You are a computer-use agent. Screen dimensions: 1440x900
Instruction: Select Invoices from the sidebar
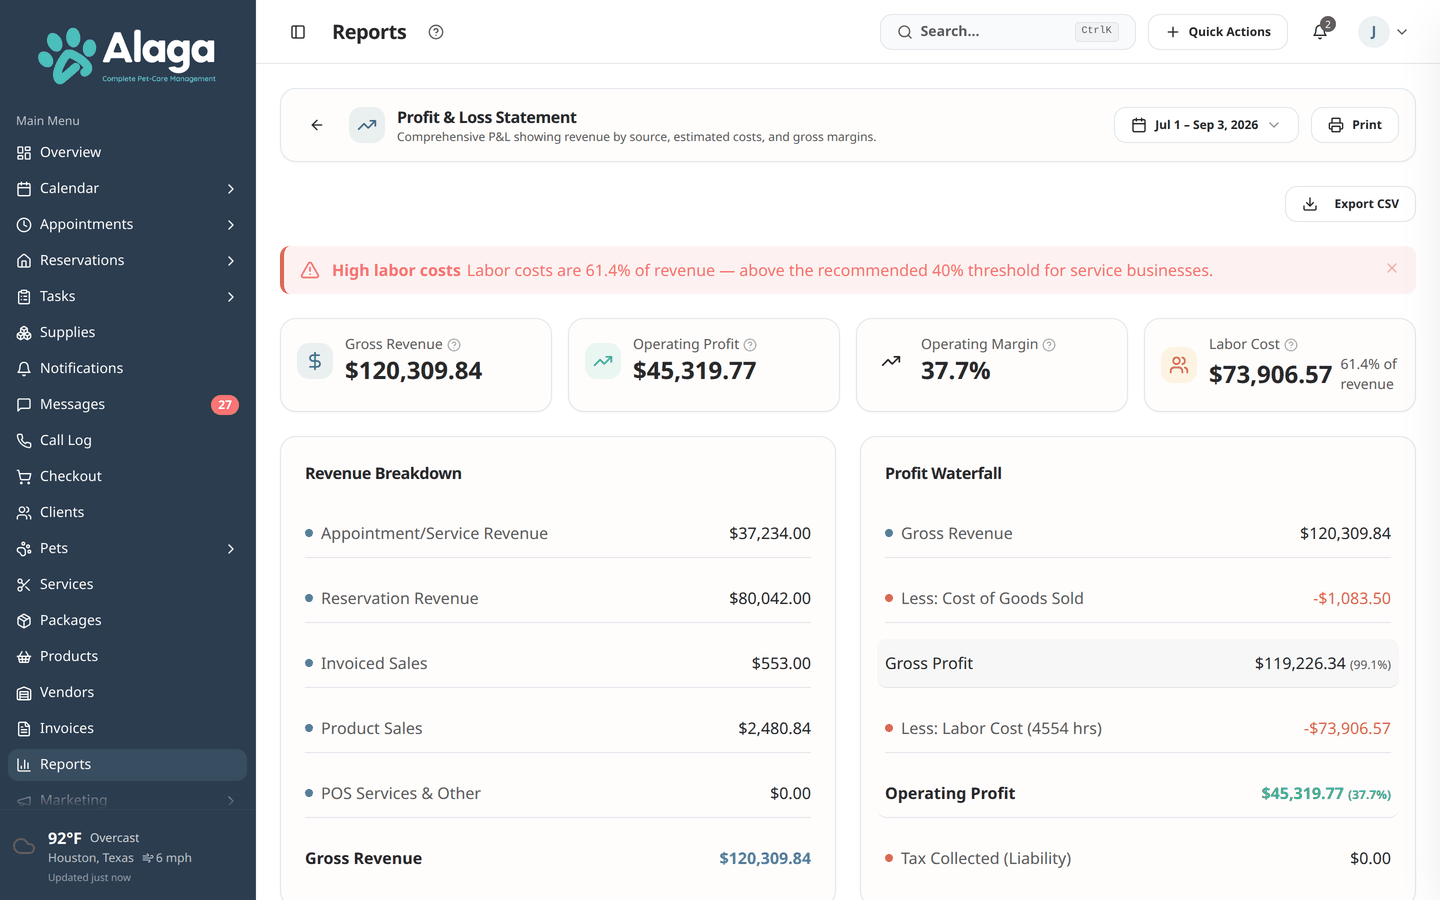(127, 728)
